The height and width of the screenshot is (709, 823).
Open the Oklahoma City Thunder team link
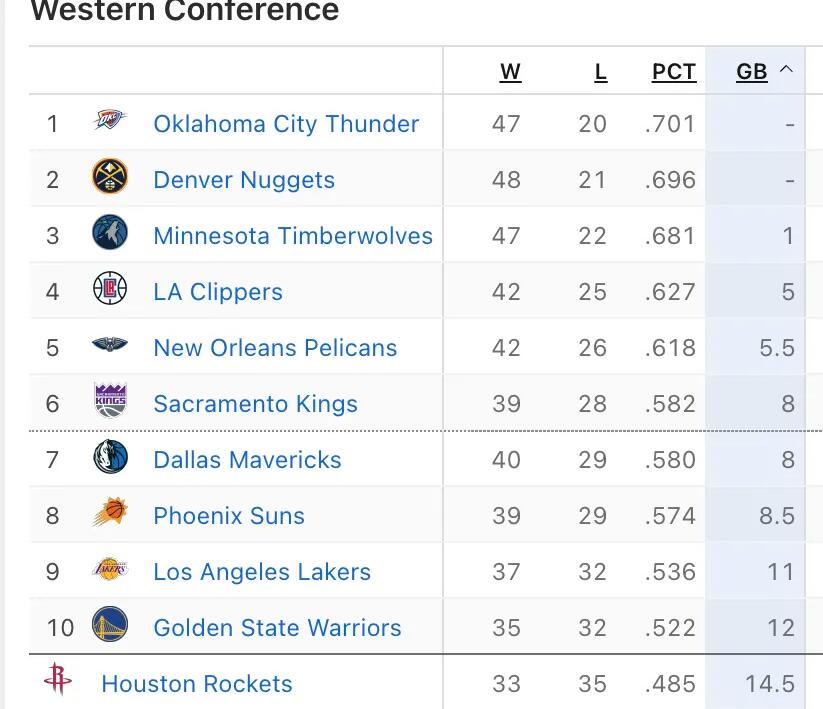[x=286, y=124]
